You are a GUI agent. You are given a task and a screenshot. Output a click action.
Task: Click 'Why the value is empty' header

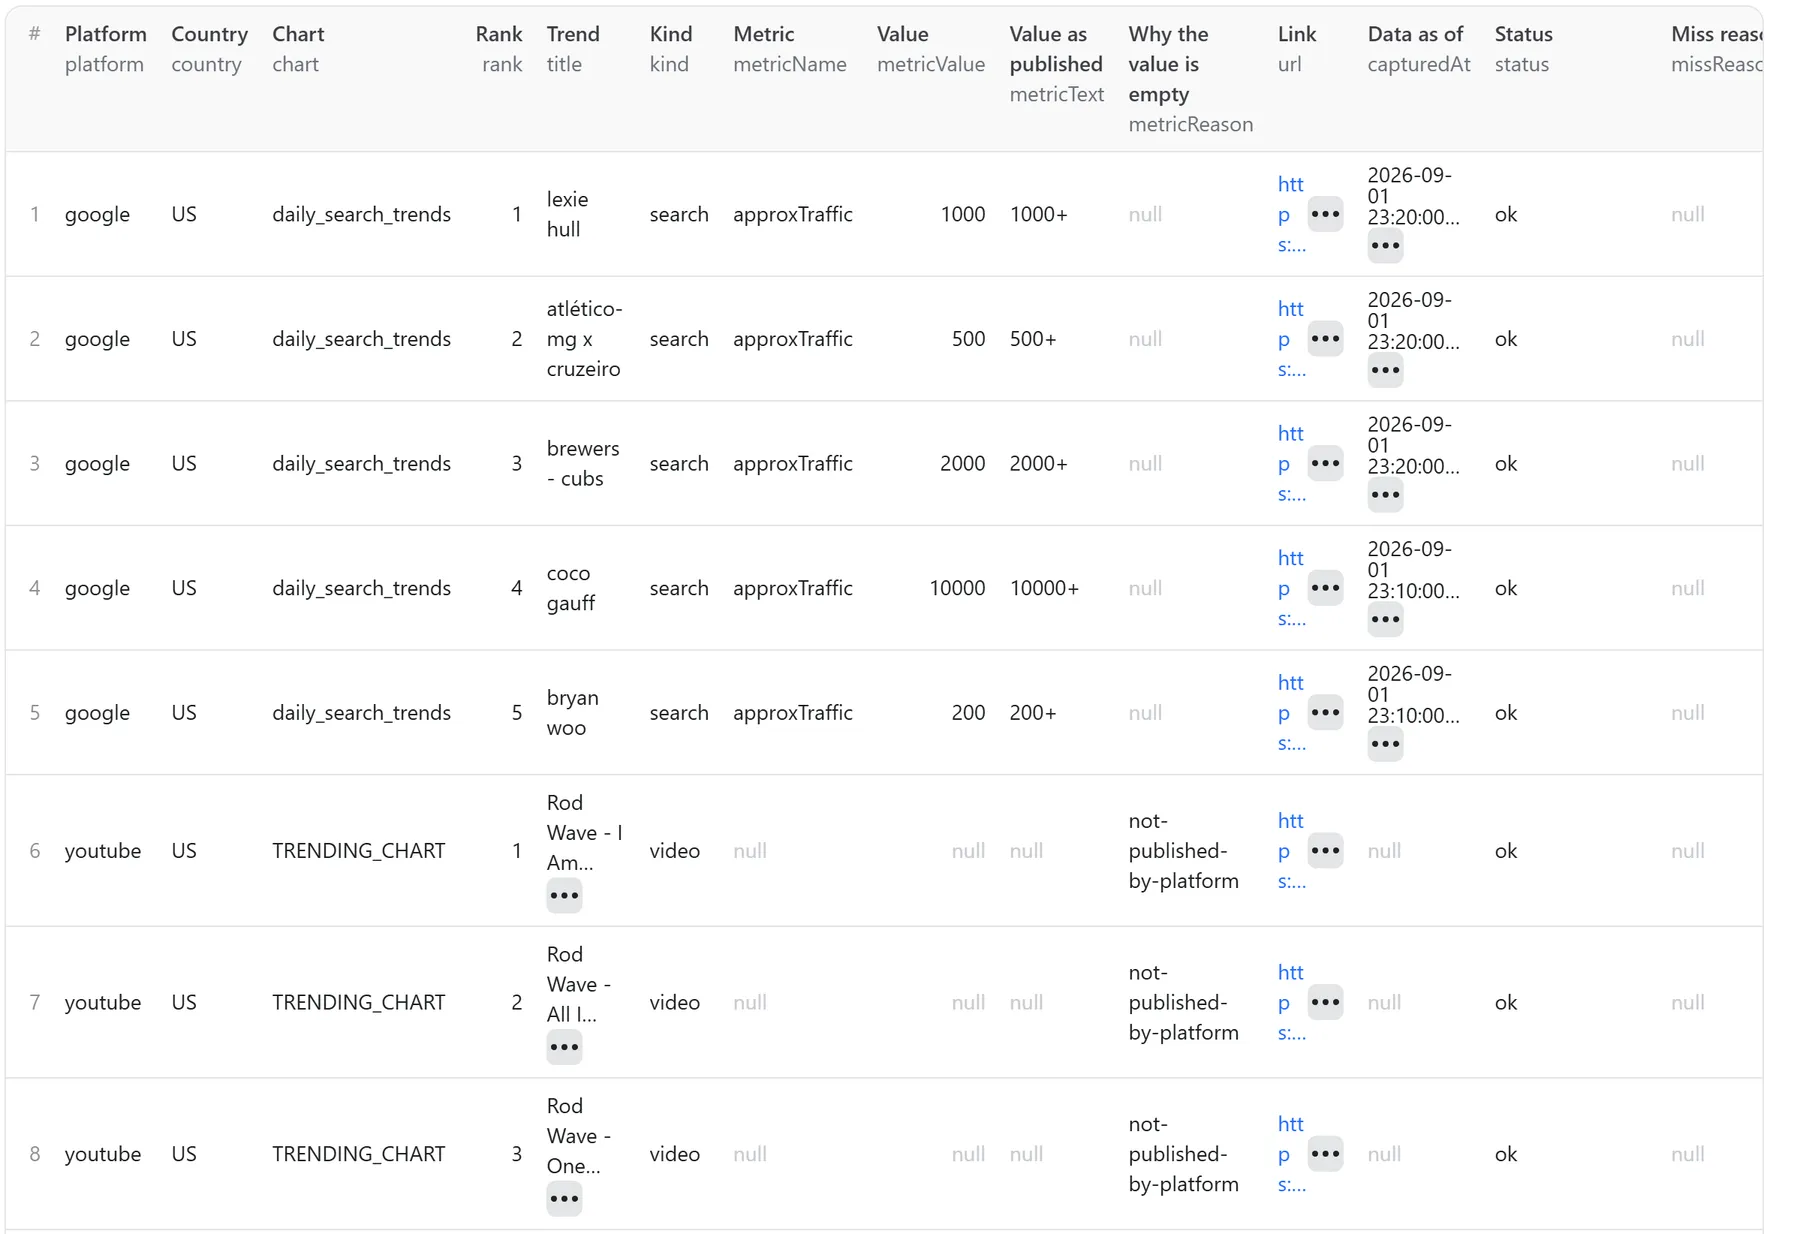pyautogui.click(x=1190, y=79)
